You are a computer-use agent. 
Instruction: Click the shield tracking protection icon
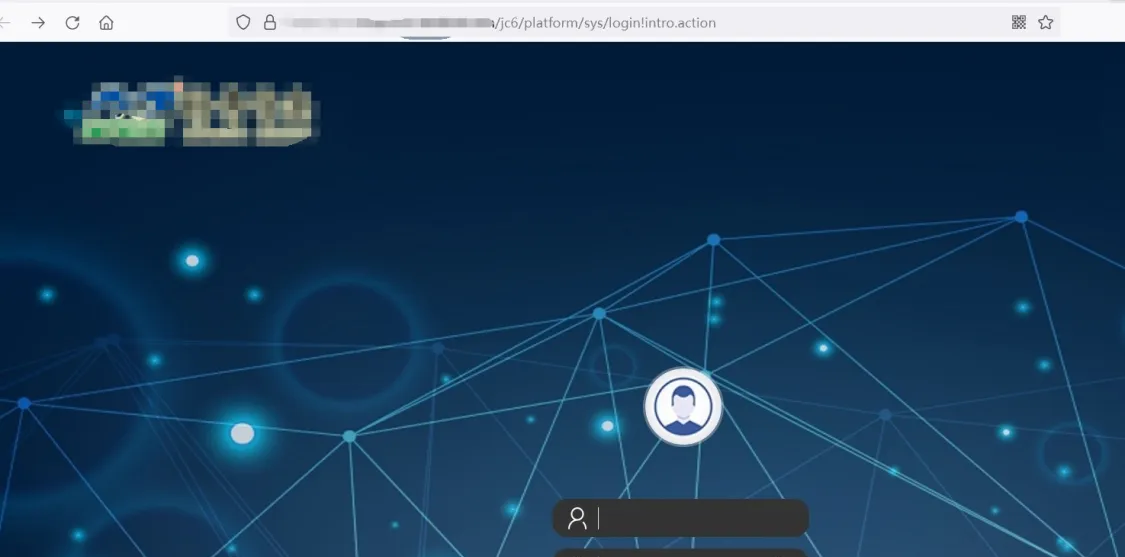click(243, 23)
